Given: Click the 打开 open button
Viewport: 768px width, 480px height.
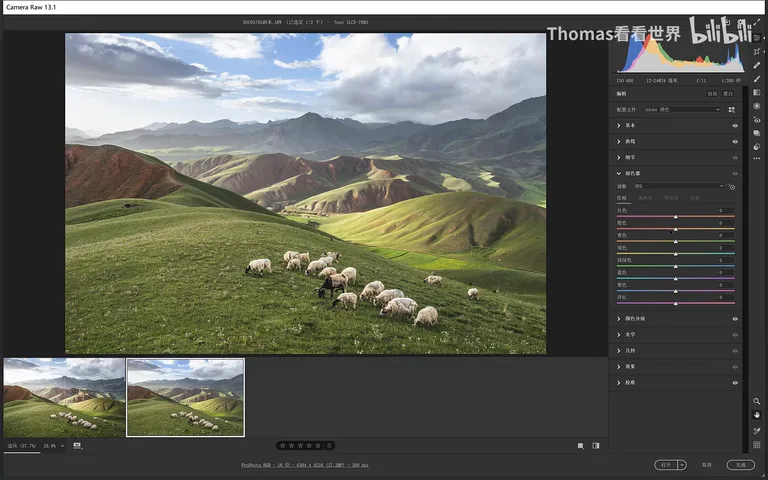Looking at the screenshot, I should point(666,465).
